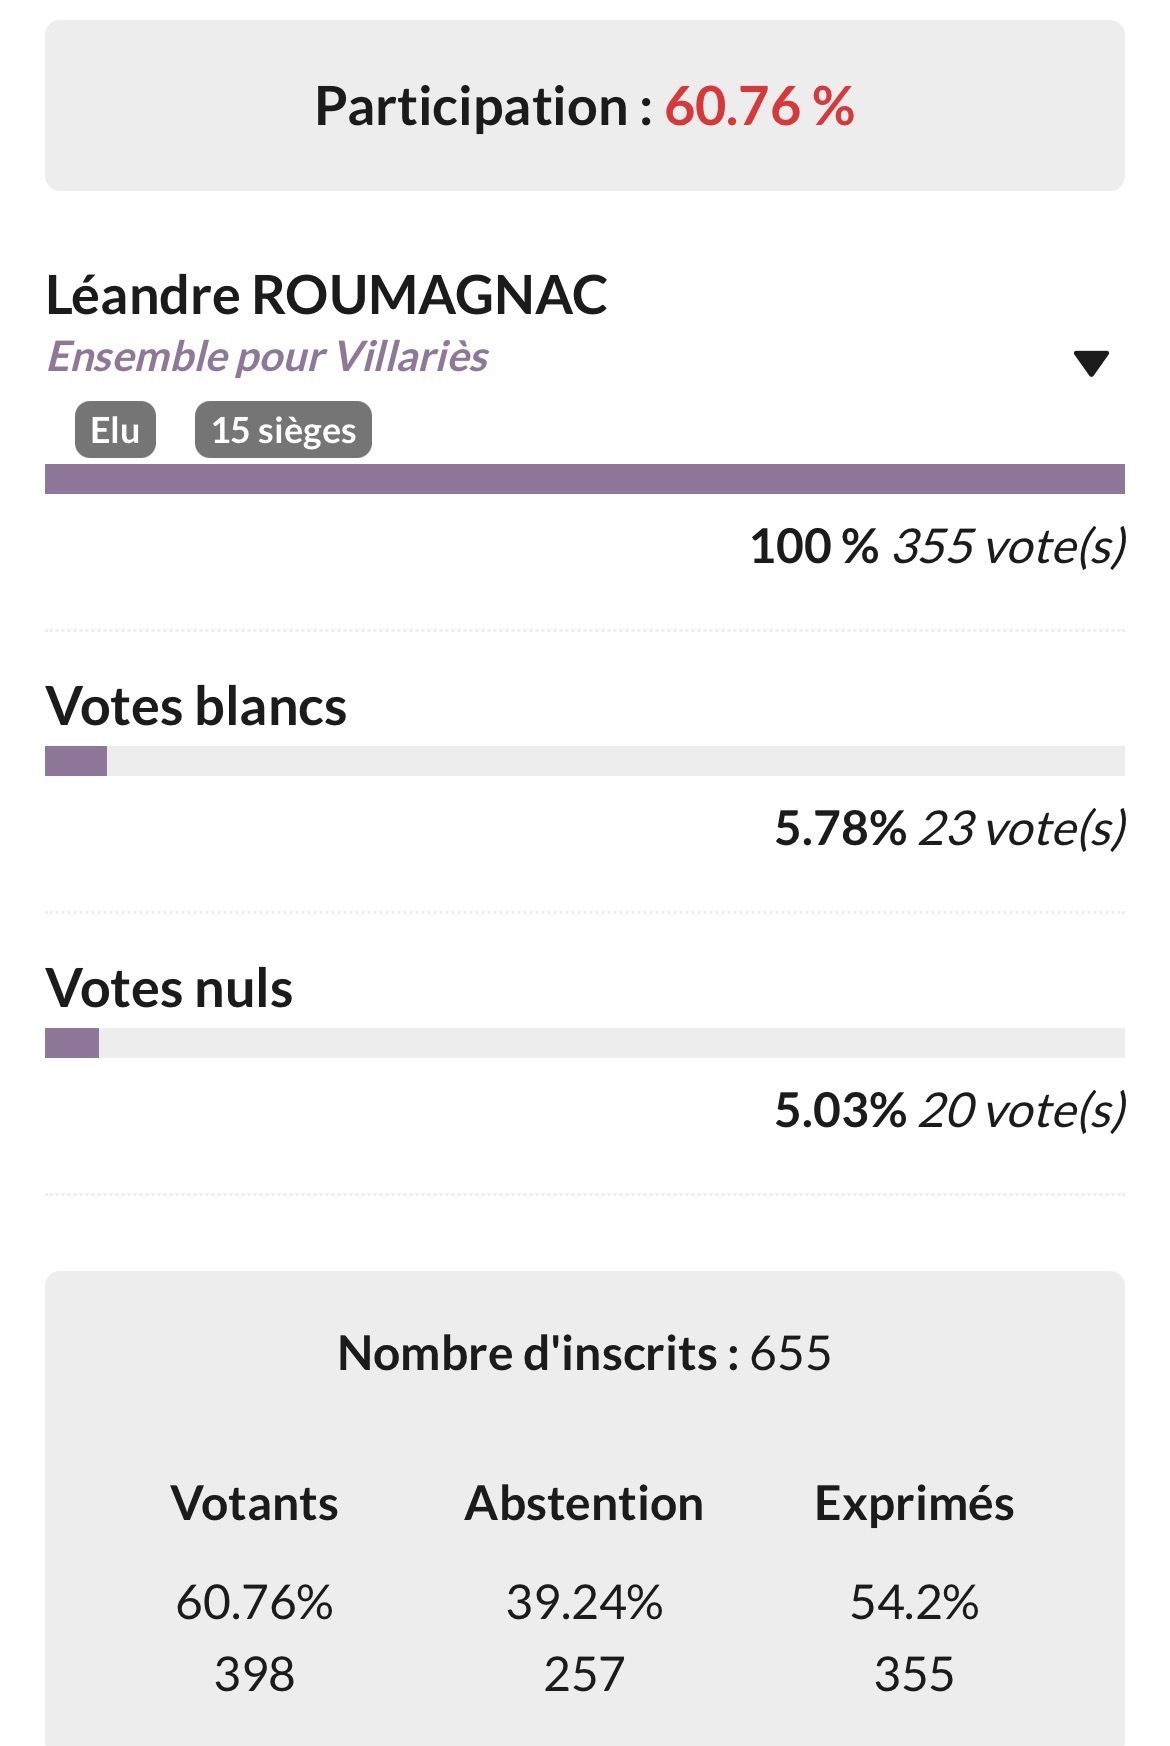The width and height of the screenshot is (1170, 1746).
Task: Click the Exprimés column header
Action: [914, 1503]
